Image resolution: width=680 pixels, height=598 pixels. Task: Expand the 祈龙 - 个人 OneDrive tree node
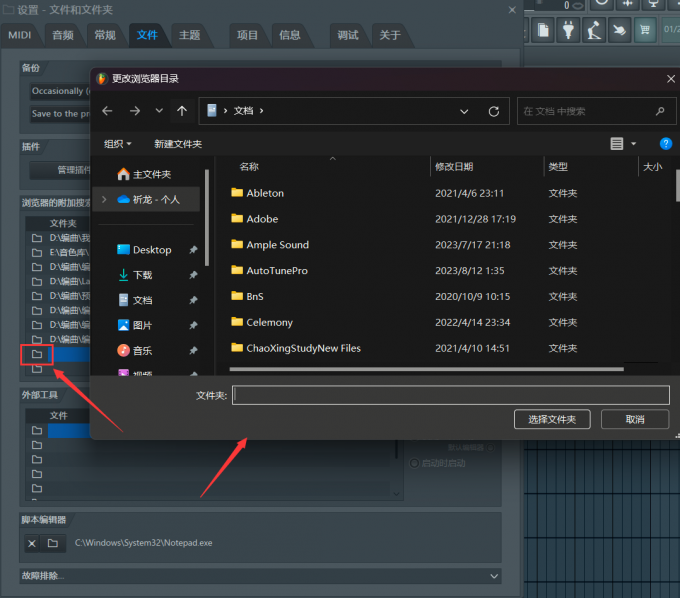pos(104,199)
